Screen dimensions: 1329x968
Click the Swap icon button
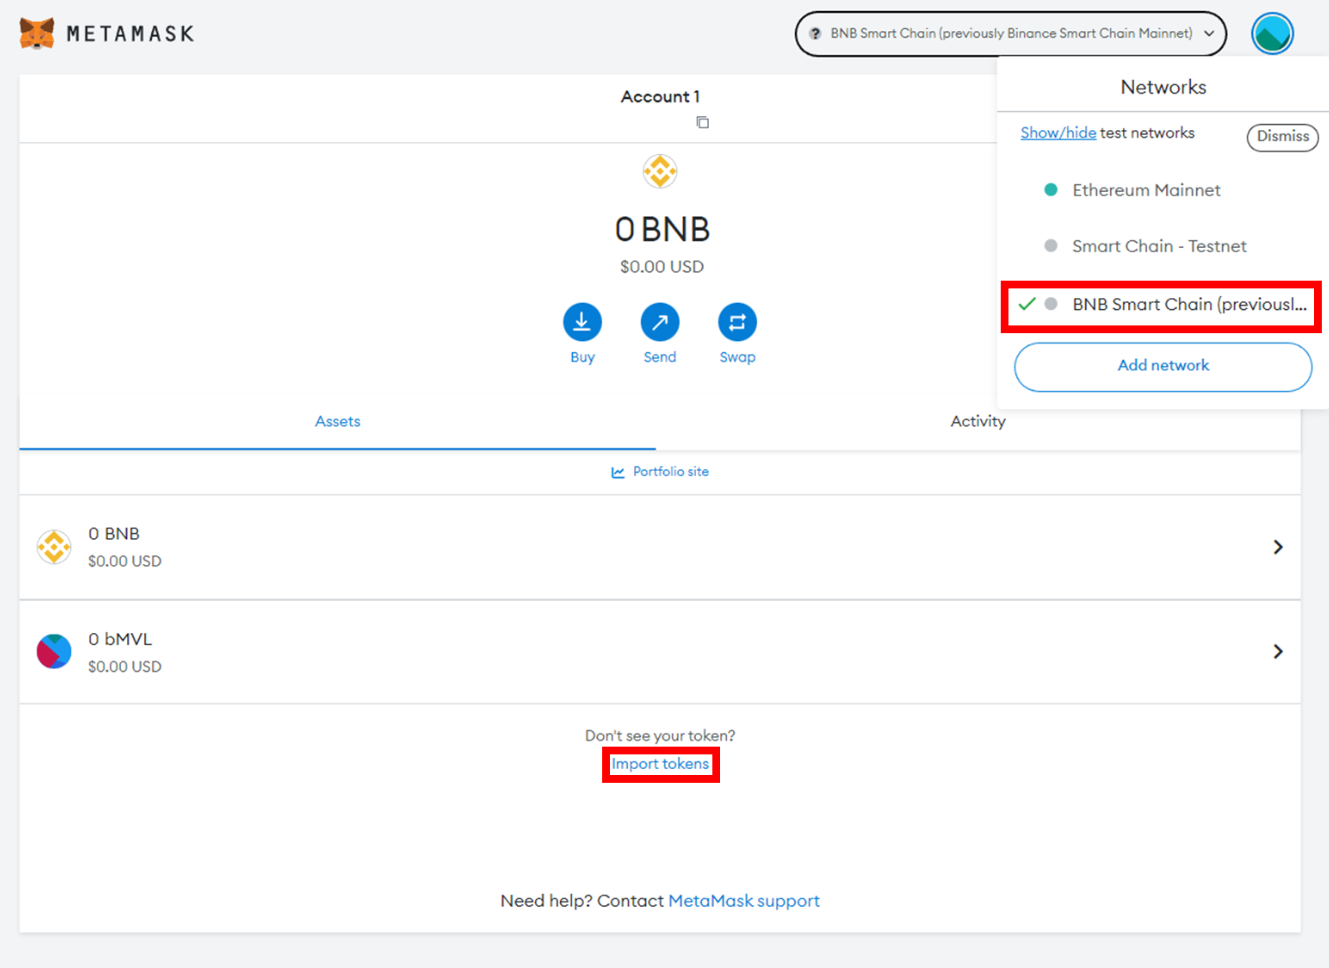point(737,322)
